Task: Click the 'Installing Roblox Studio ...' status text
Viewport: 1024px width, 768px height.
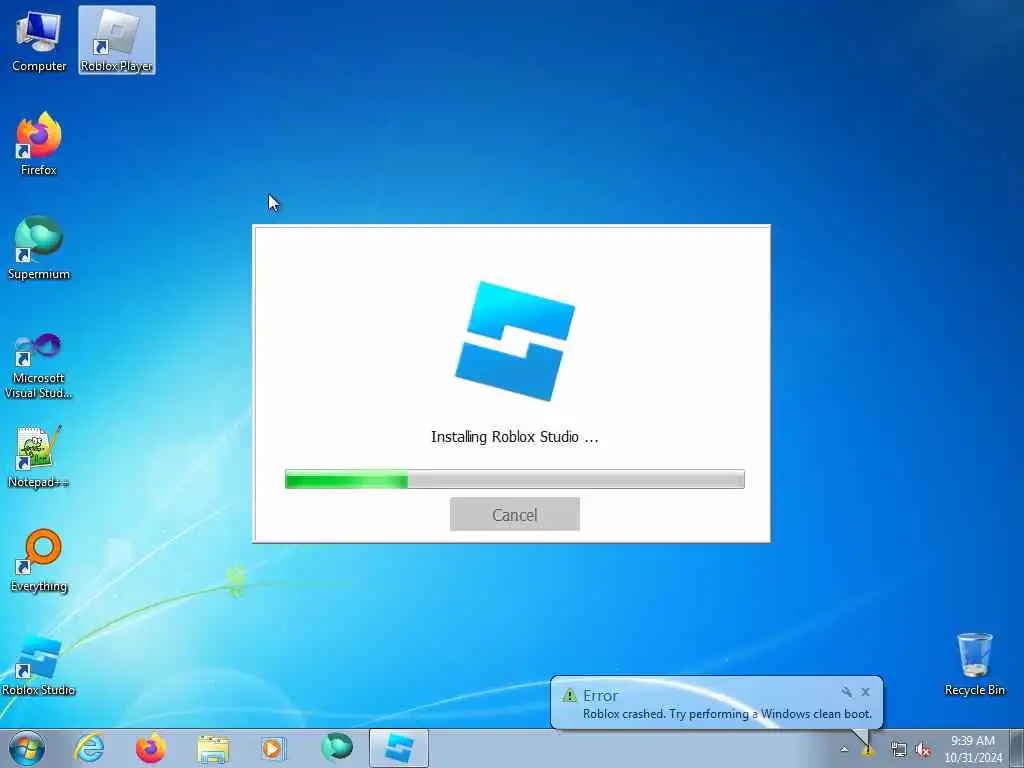Action: pyautogui.click(x=515, y=437)
